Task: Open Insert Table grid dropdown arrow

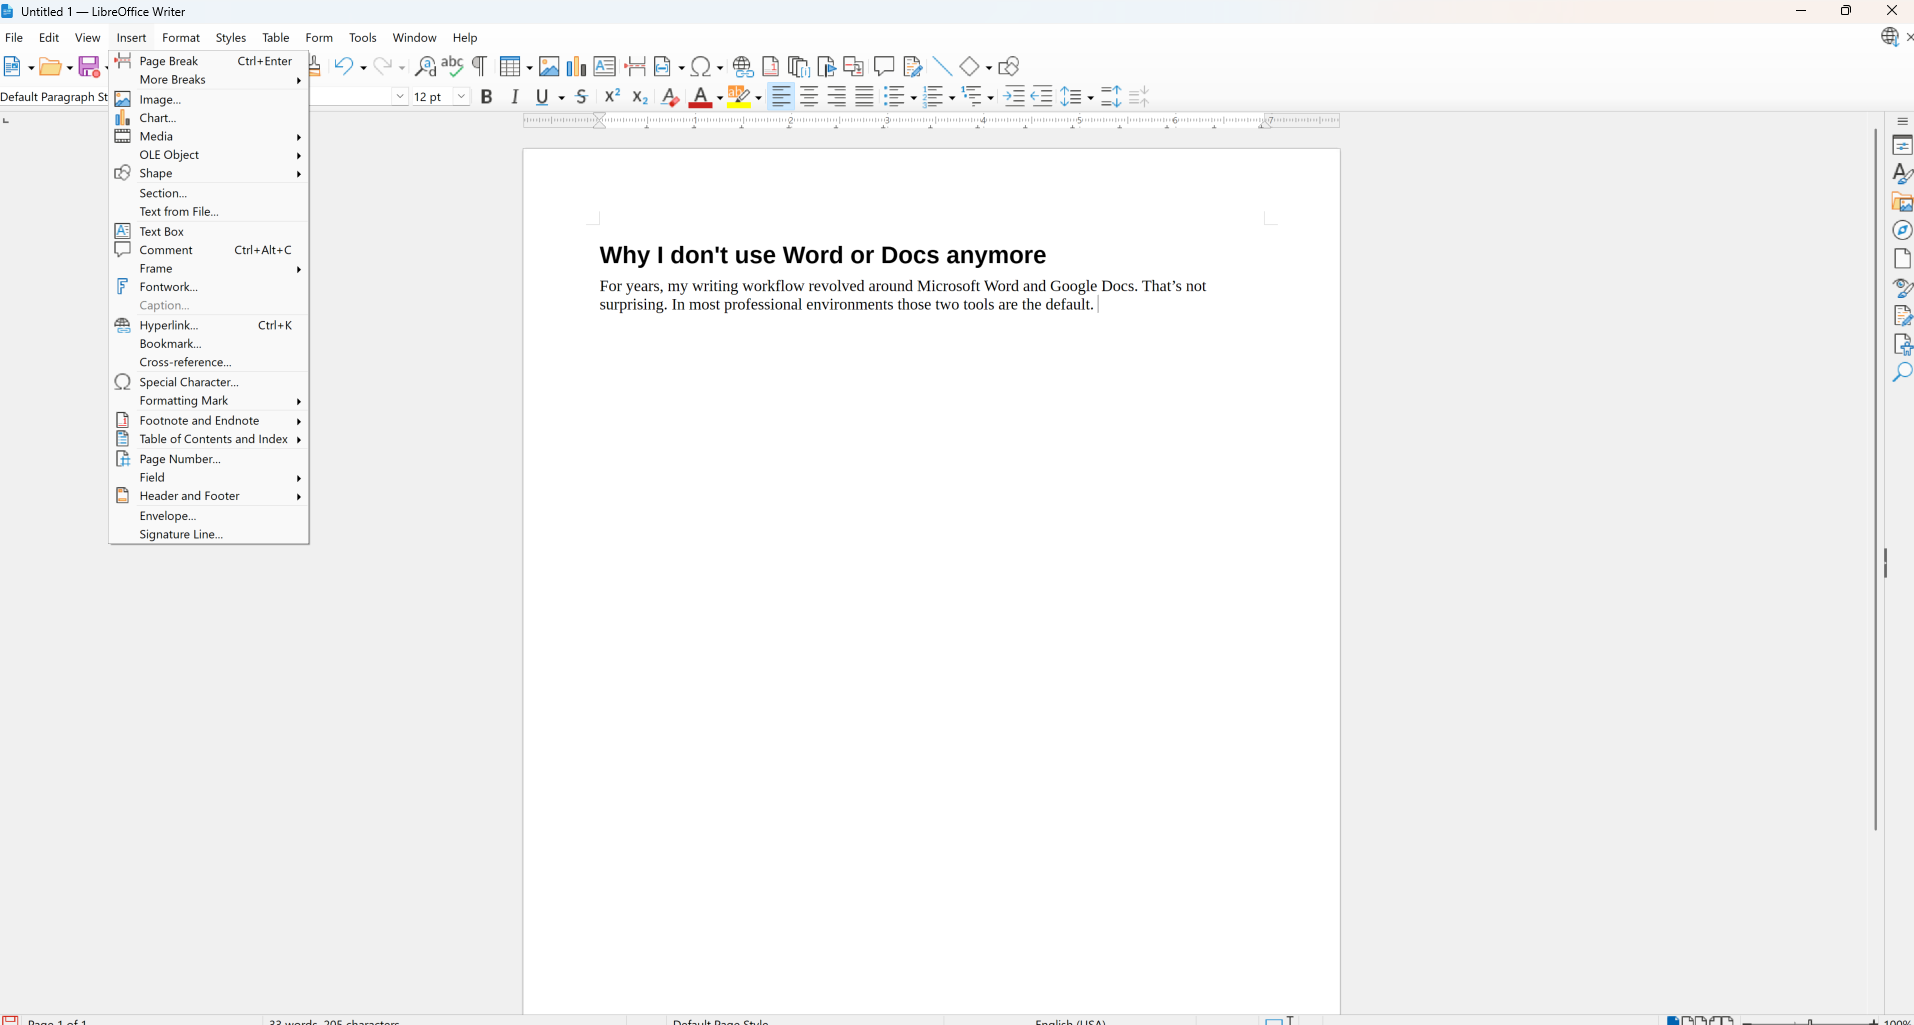Action: pos(529,68)
